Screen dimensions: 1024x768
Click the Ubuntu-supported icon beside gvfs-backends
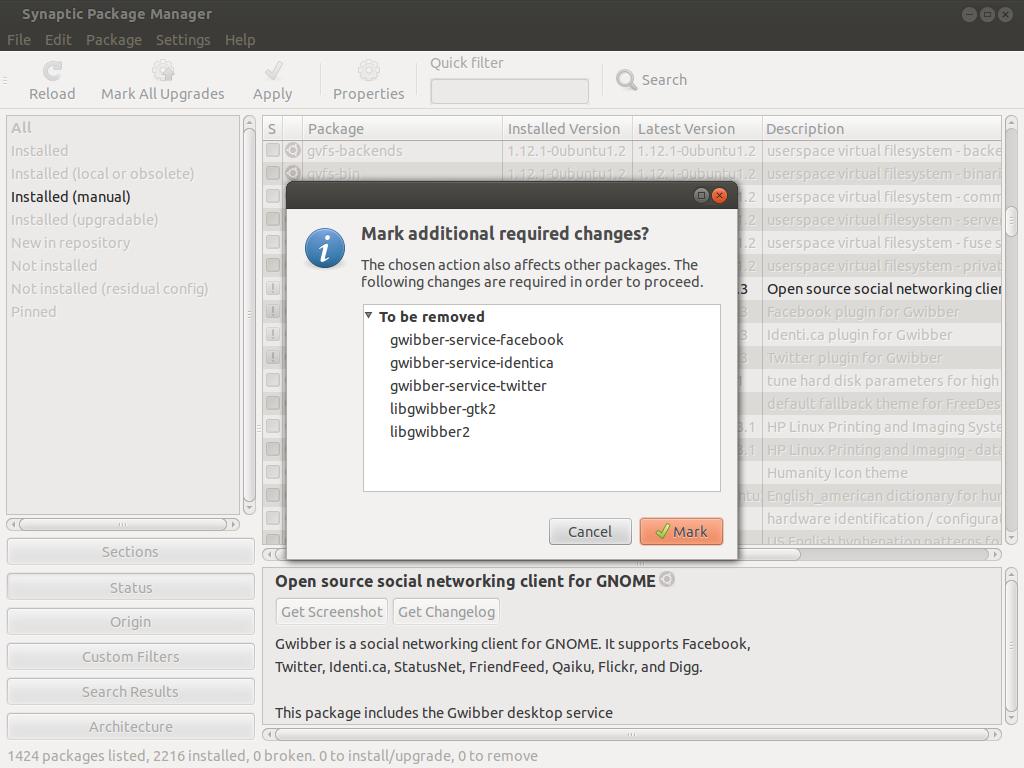[293, 151]
